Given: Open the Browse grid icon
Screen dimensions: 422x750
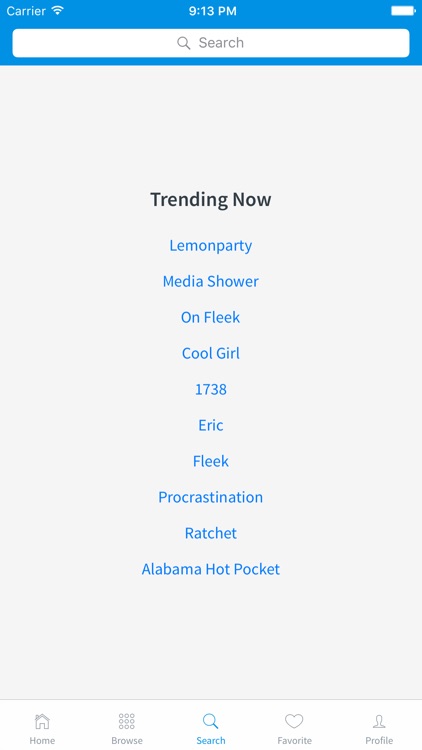Looking at the screenshot, I should pos(127,721).
